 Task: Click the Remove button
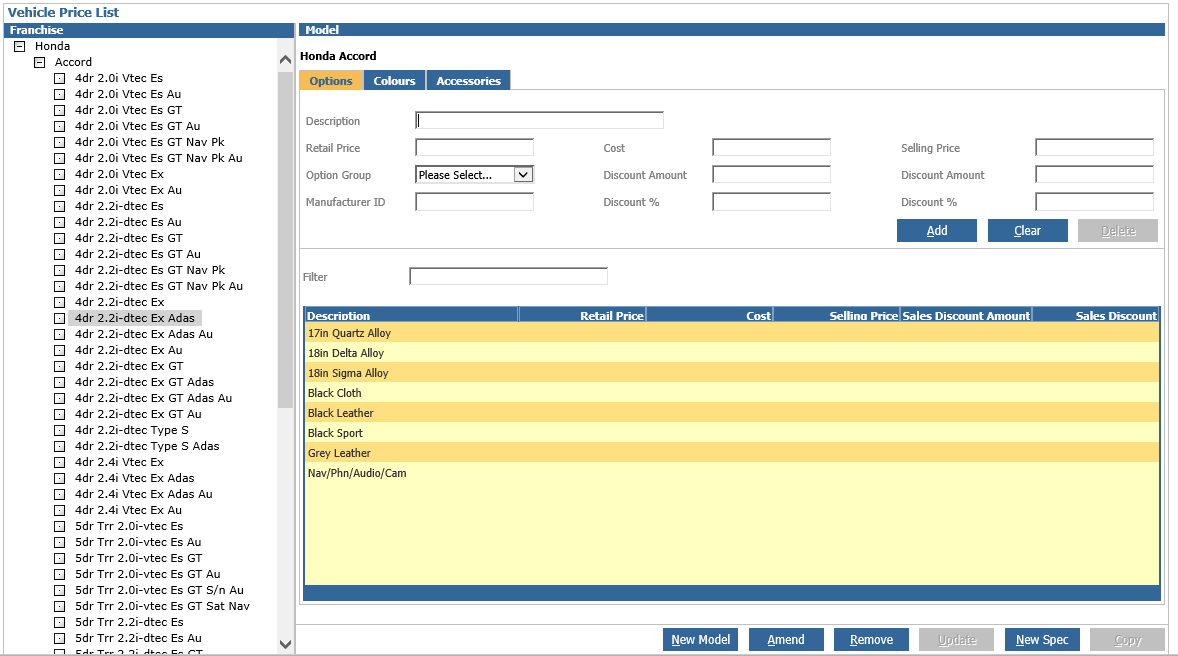click(871, 639)
